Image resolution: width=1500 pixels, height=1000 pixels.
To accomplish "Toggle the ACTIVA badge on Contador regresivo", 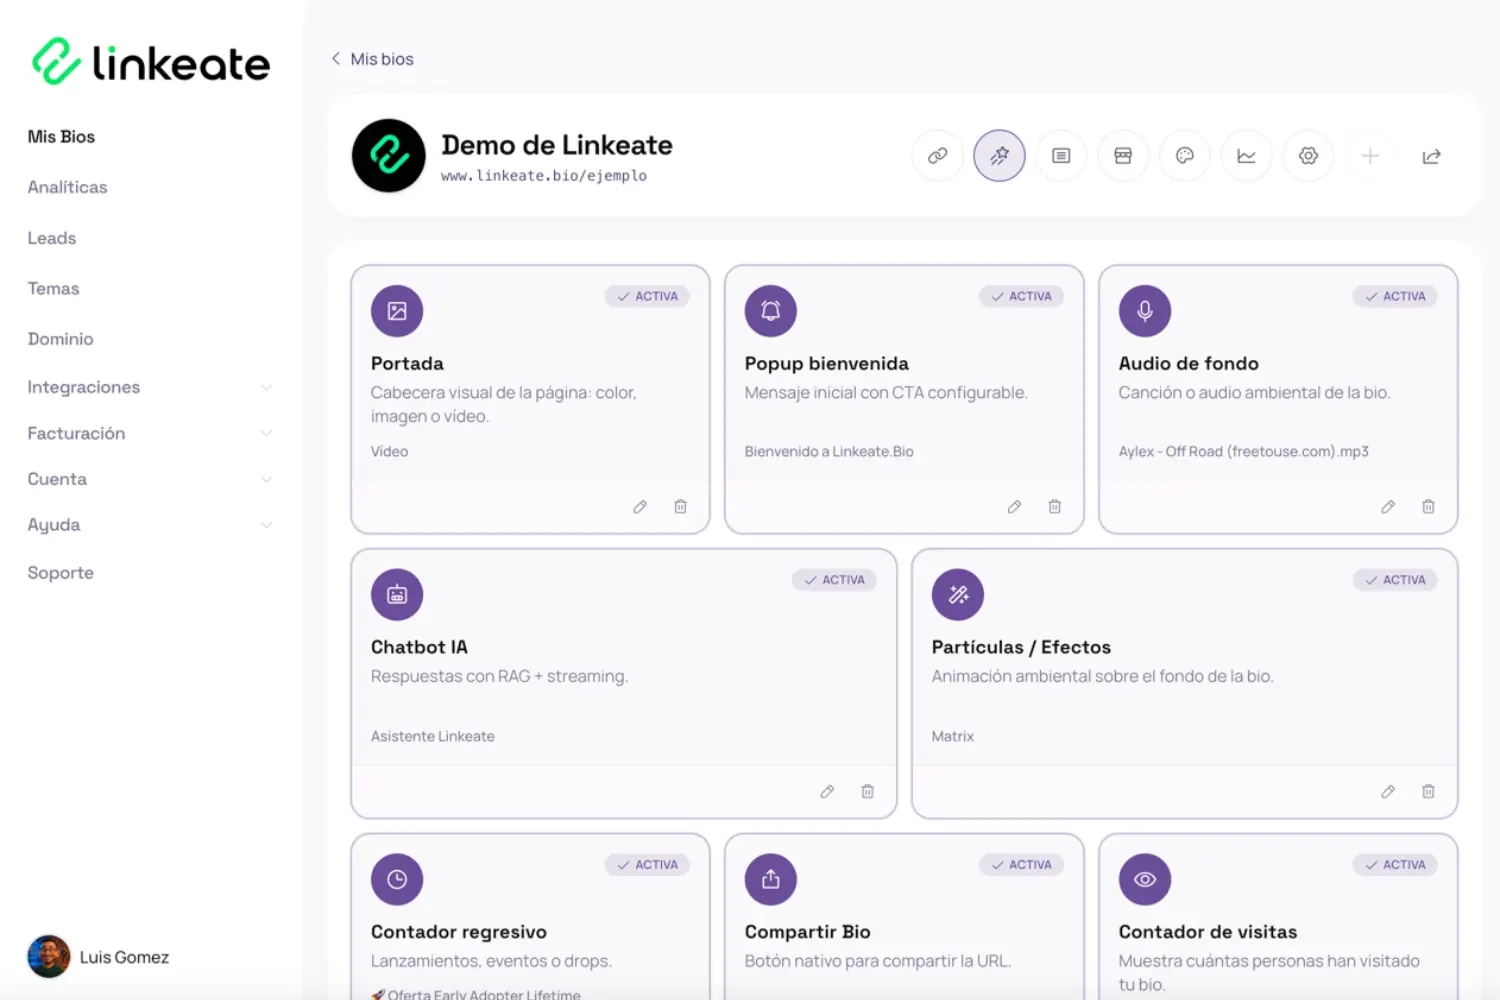I will [x=647, y=865].
